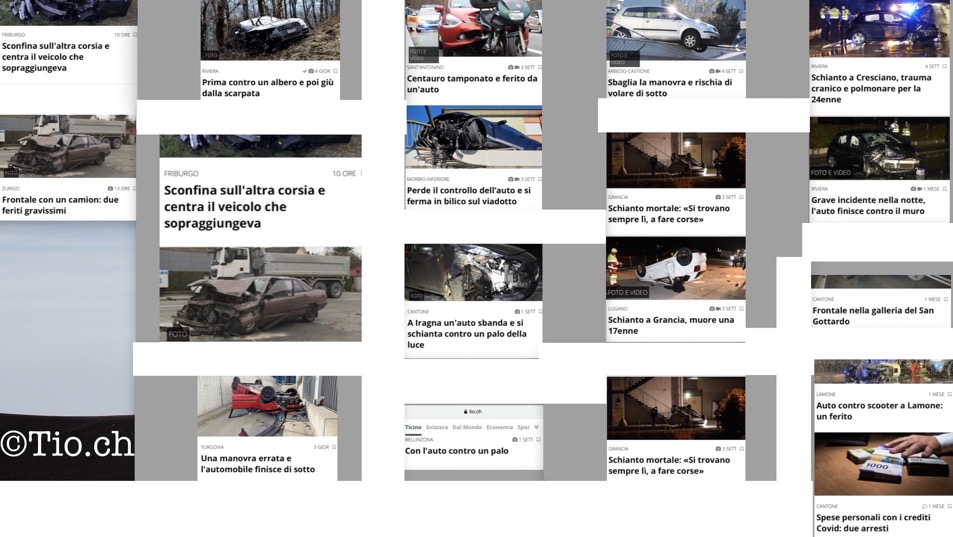Expand the section menu chevron after Spor
The width and height of the screenshot is (953, 537).
[x=537, y=427]
